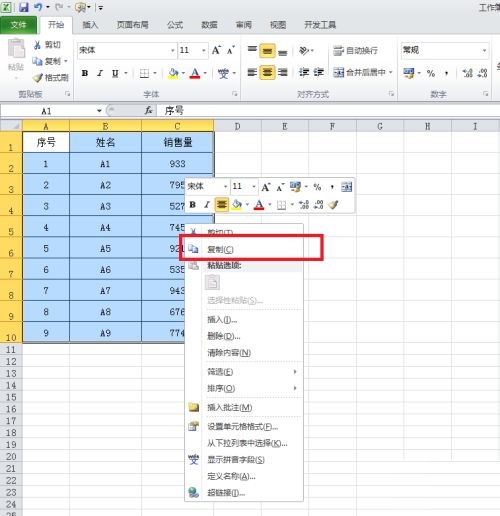Click the percent style icon in ribbon number group
The image size is (500, 516).
point(431,73)
